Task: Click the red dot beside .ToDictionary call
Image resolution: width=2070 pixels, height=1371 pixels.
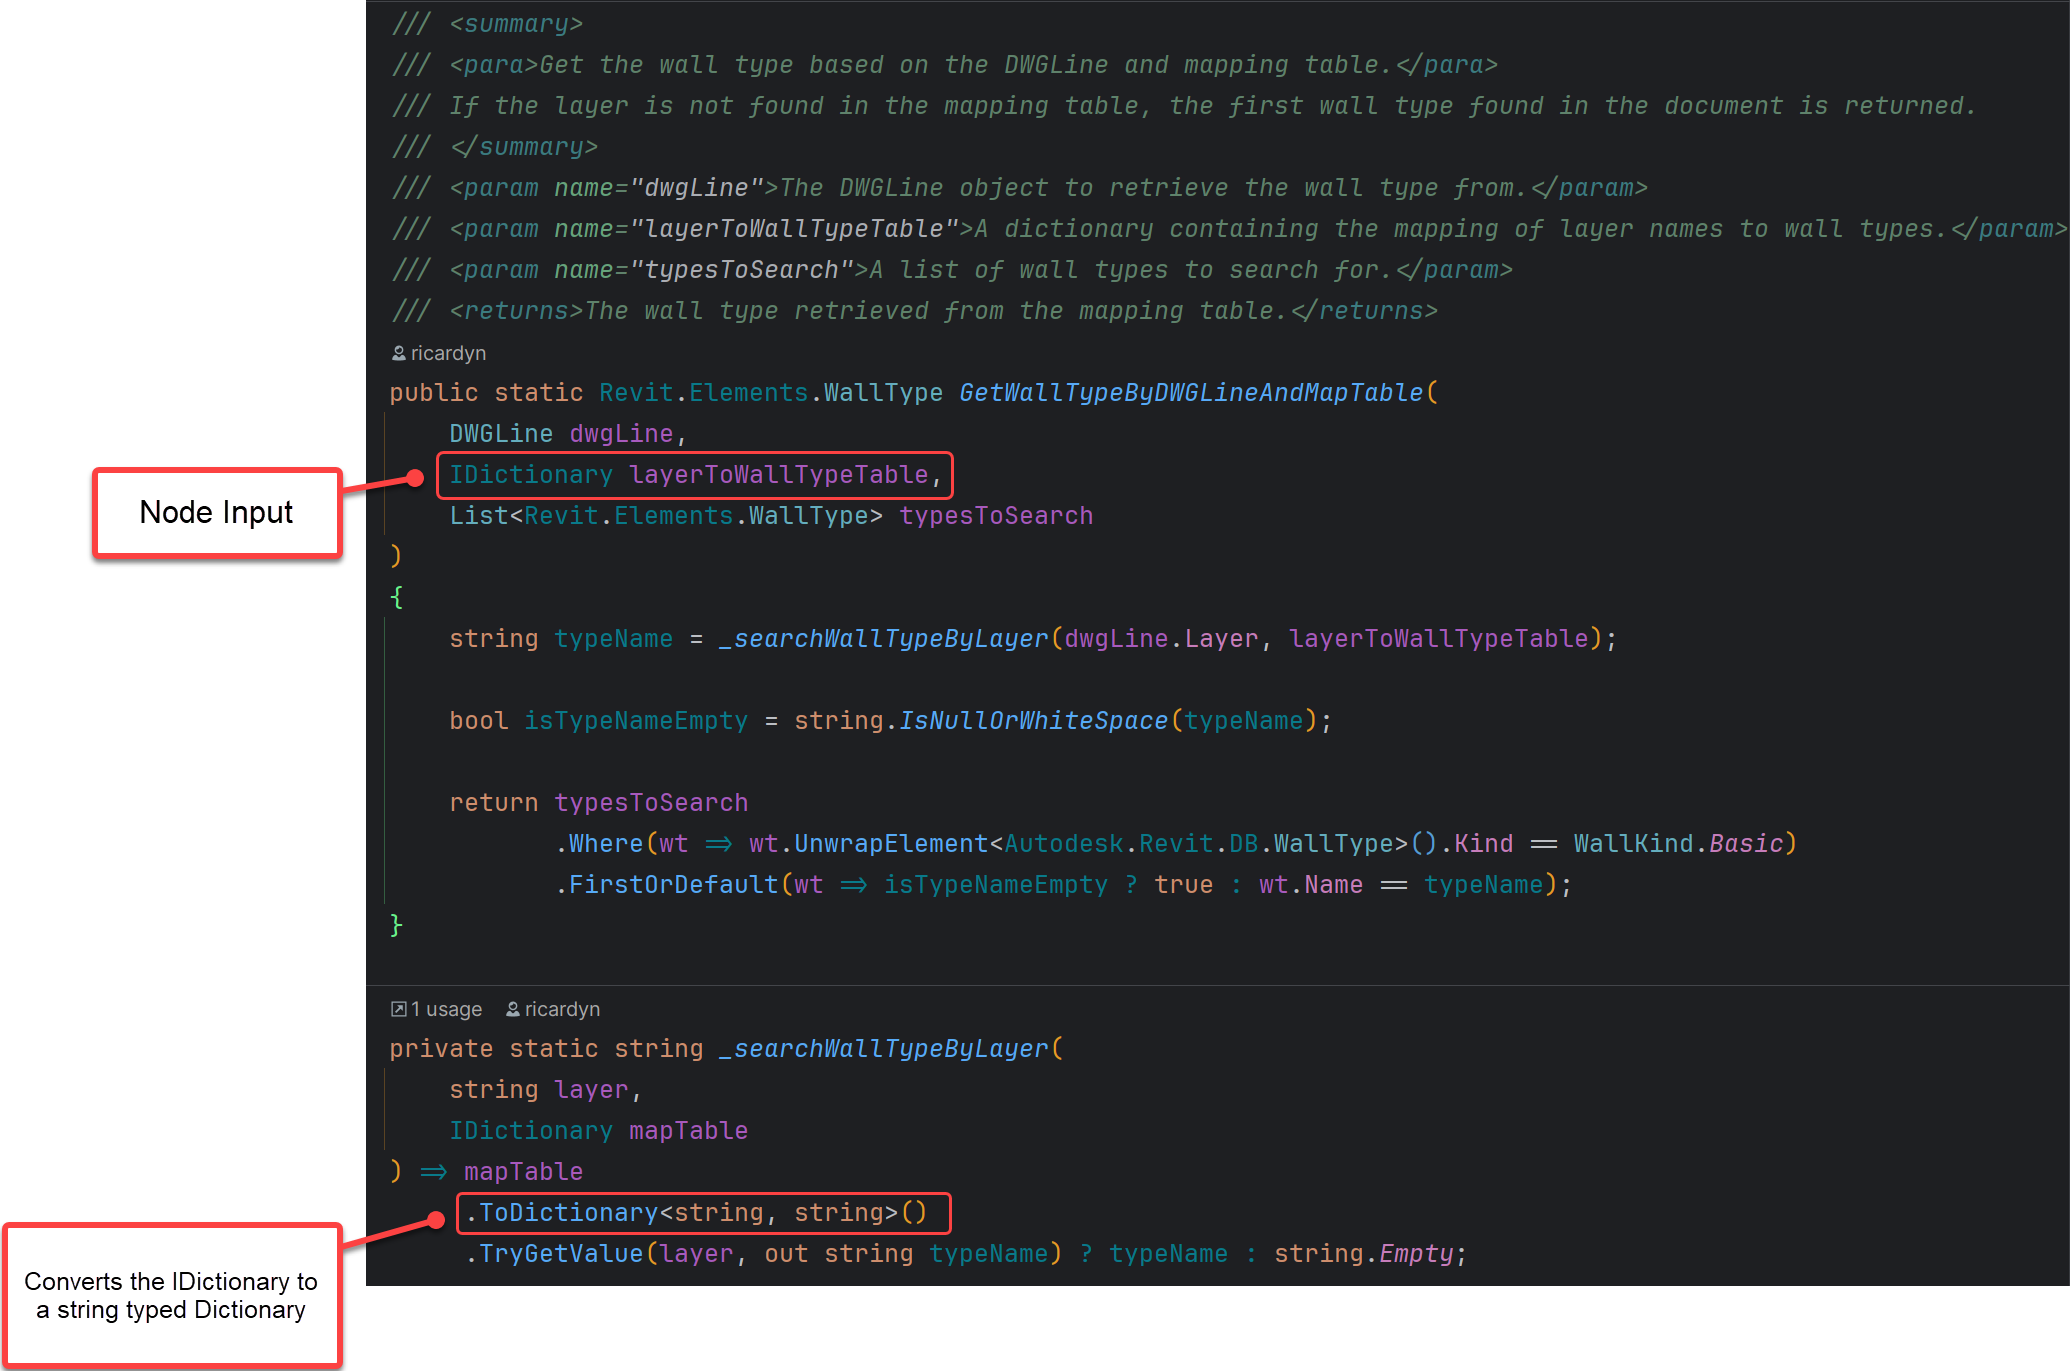Action: [436, 1219]
